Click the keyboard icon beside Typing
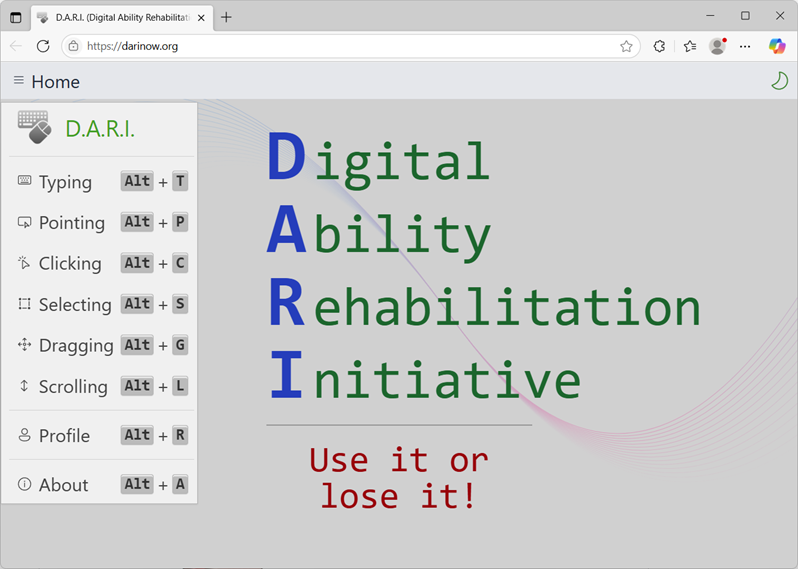Screen dimensions: 798x569 coord(24,180)
